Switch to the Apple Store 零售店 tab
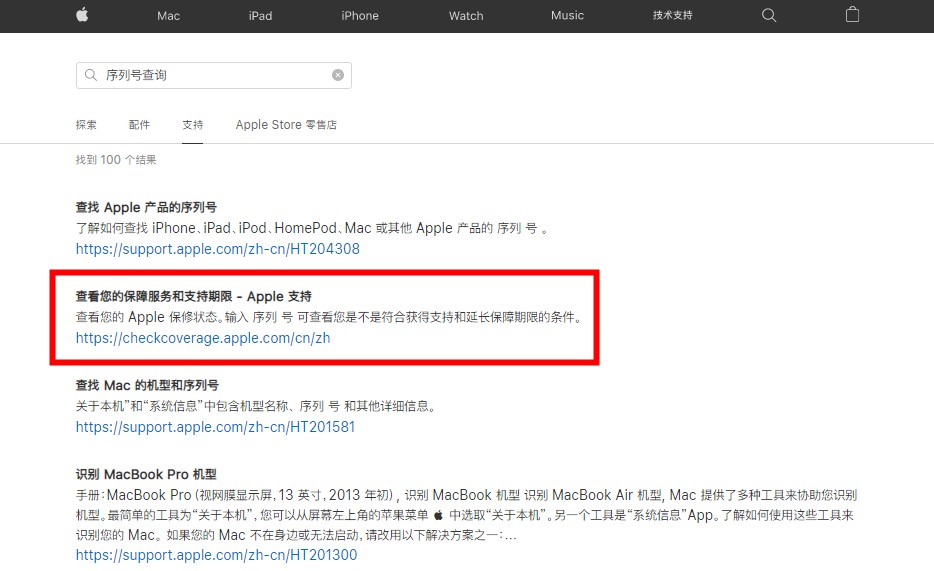The width and height of the screenshot is (934, 571). (x=286, y=124)
